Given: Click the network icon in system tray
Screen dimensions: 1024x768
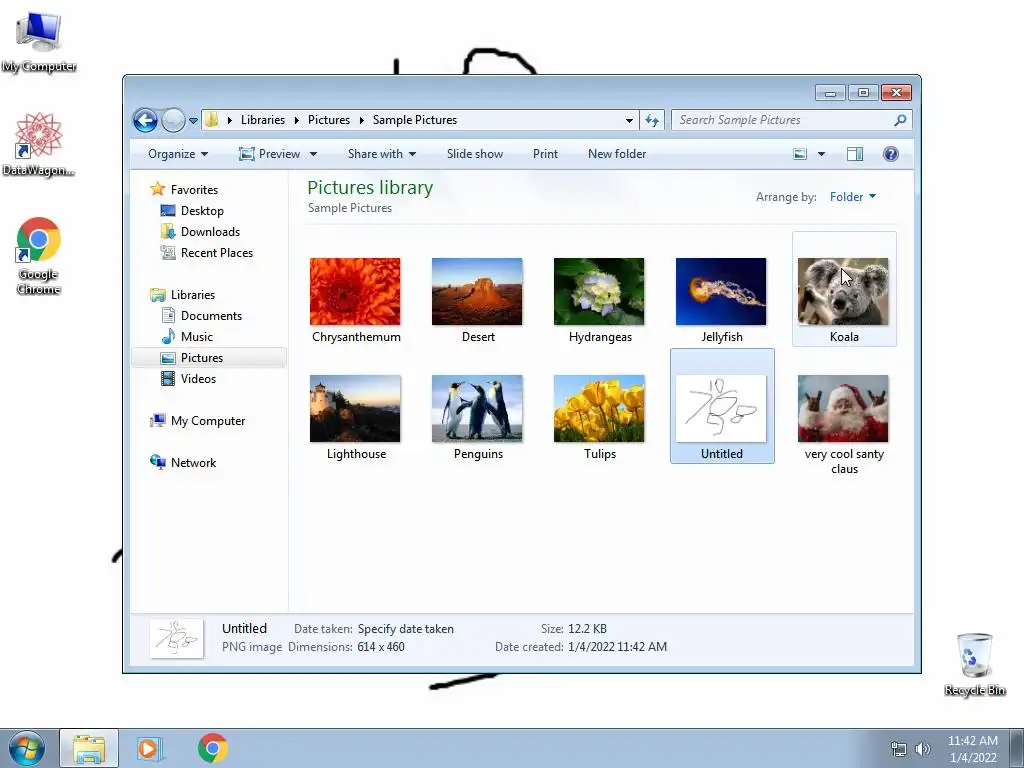Looking at the screenshot, I should point(899,749).
